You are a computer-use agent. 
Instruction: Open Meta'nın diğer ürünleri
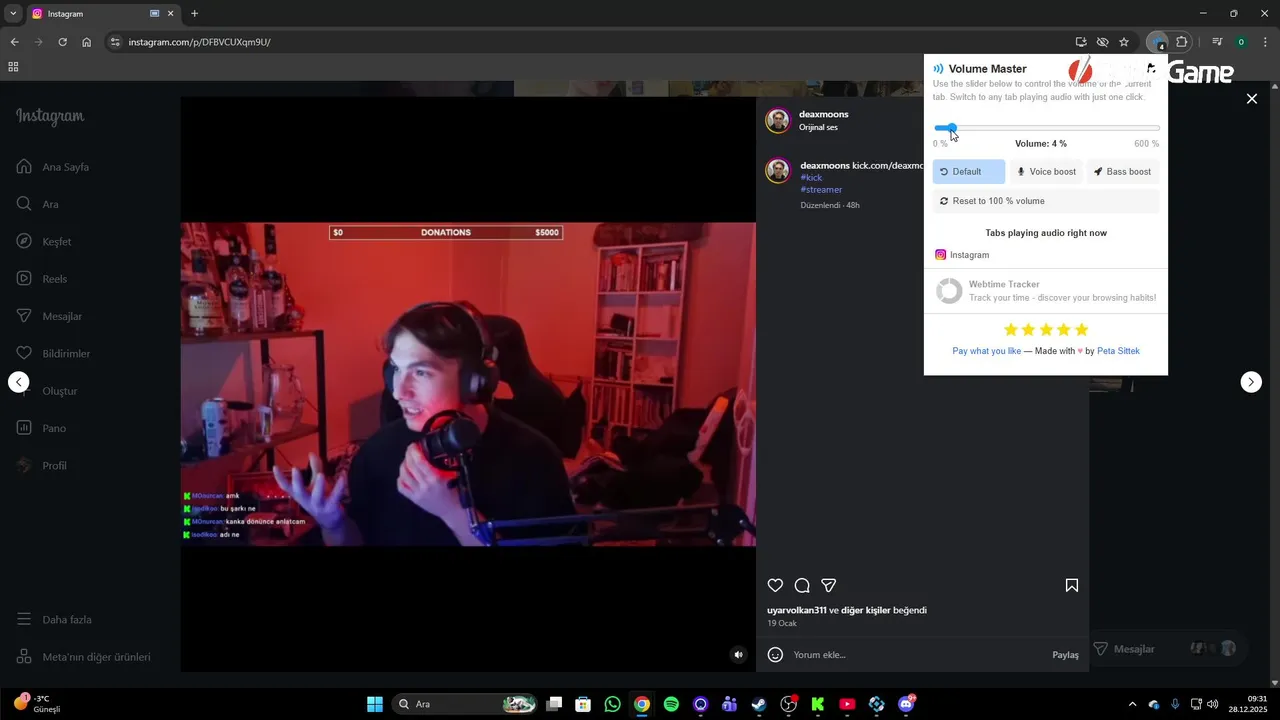(83, 657)
